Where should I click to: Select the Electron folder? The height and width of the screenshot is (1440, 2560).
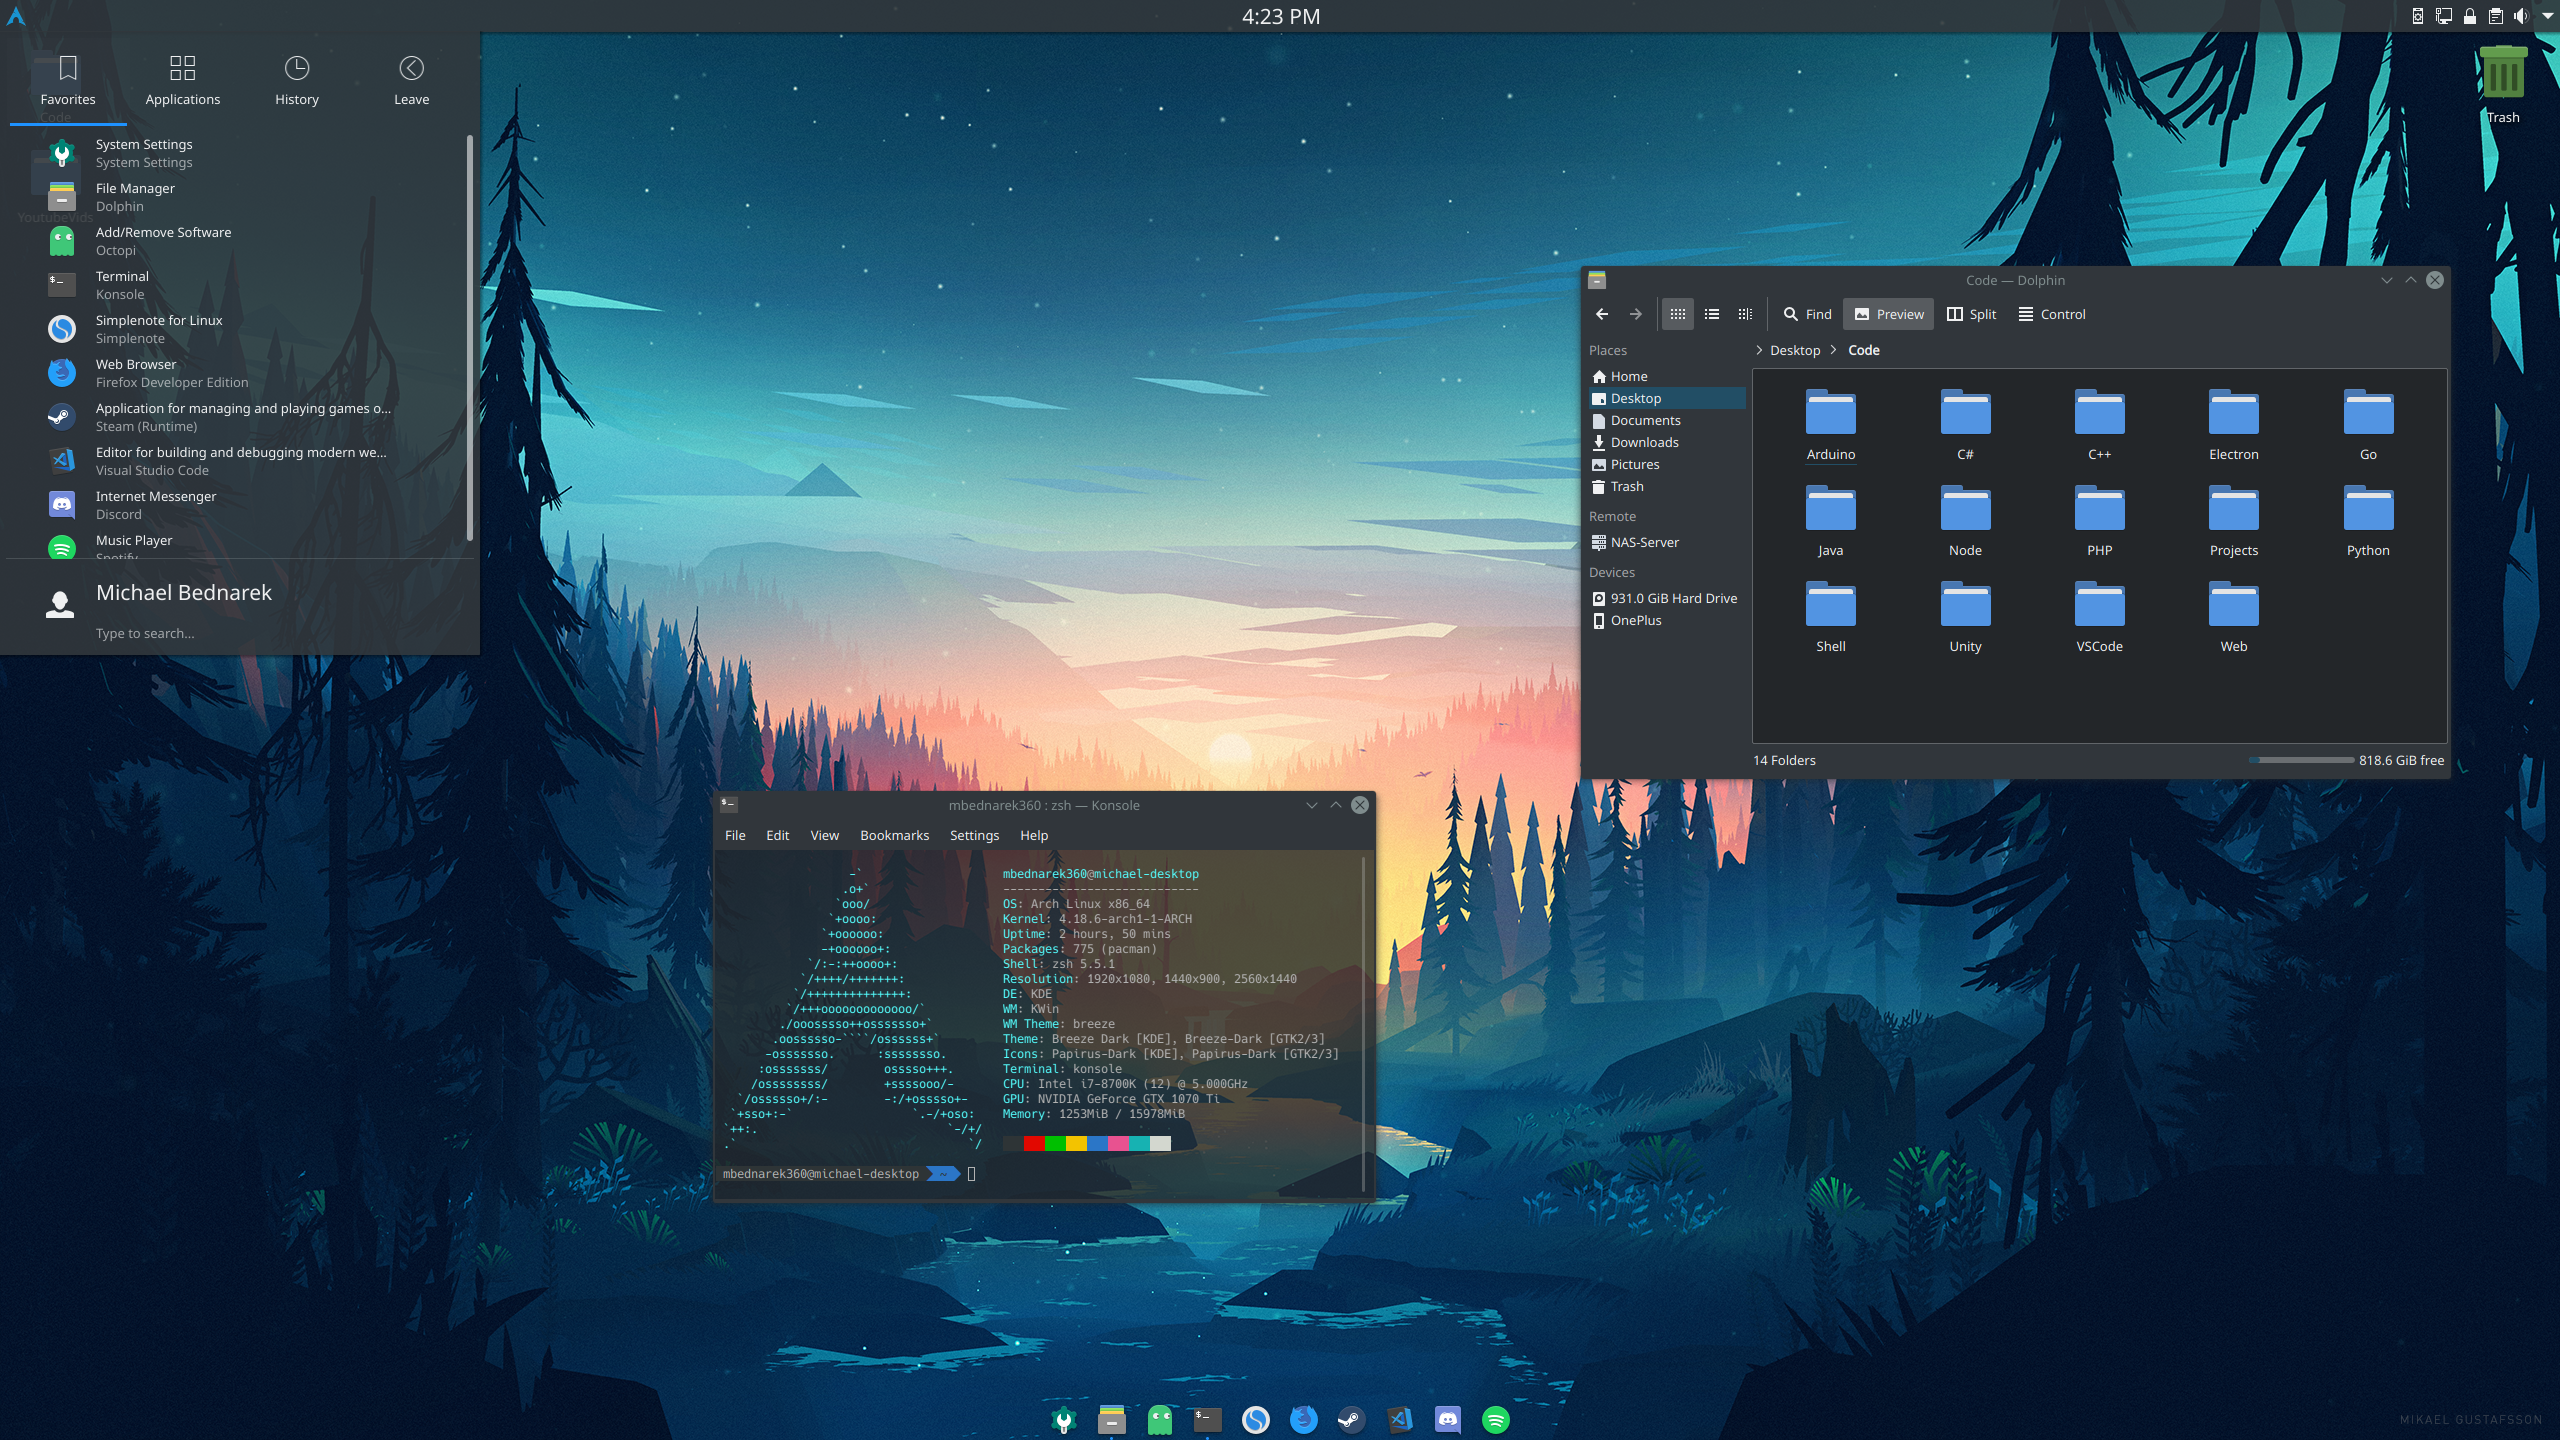[x=2233, y=425]
